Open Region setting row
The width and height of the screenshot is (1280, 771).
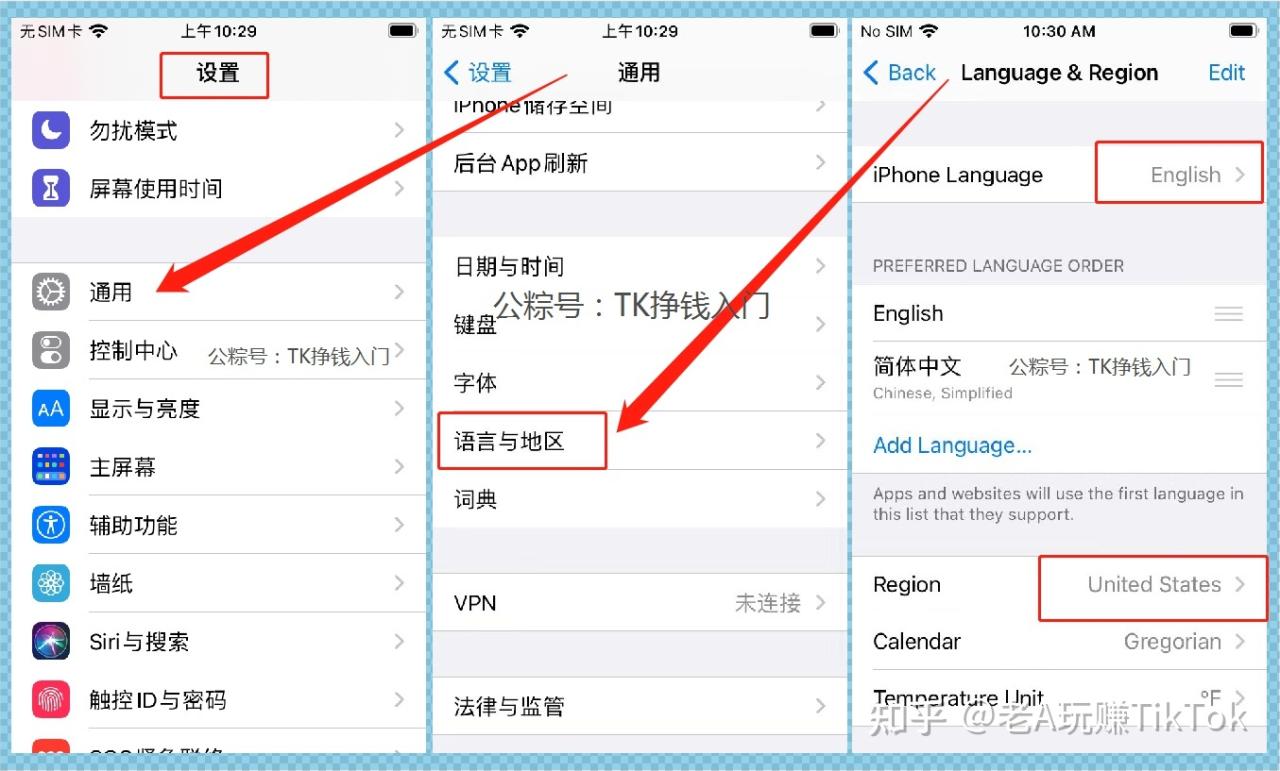click(1059, 585)
